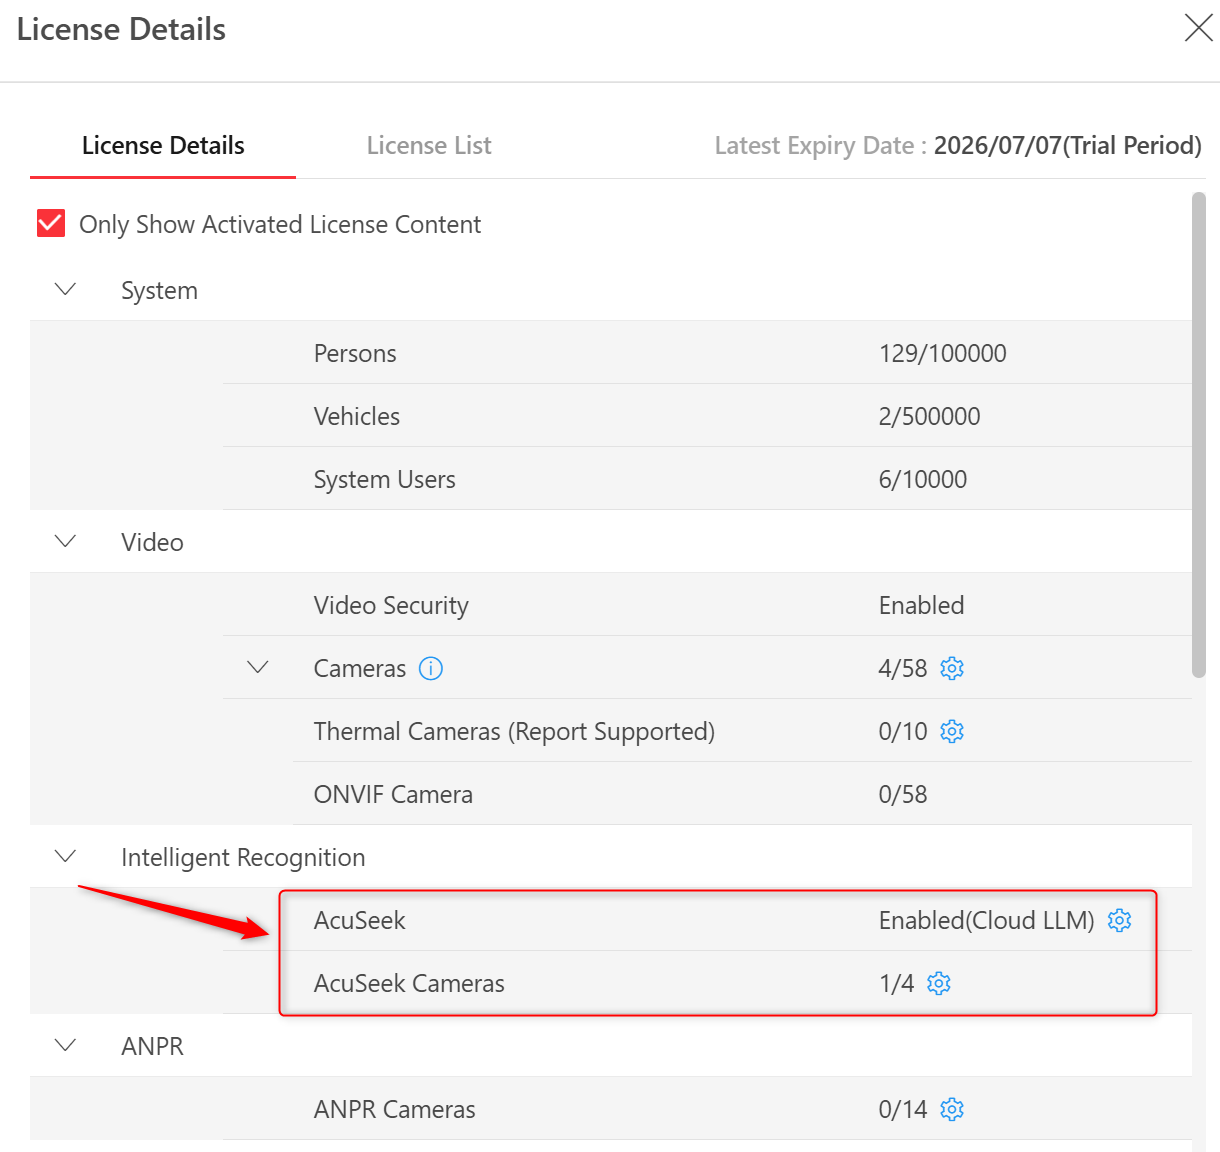Click the Intelligent Recognition section title

[243, 858]
